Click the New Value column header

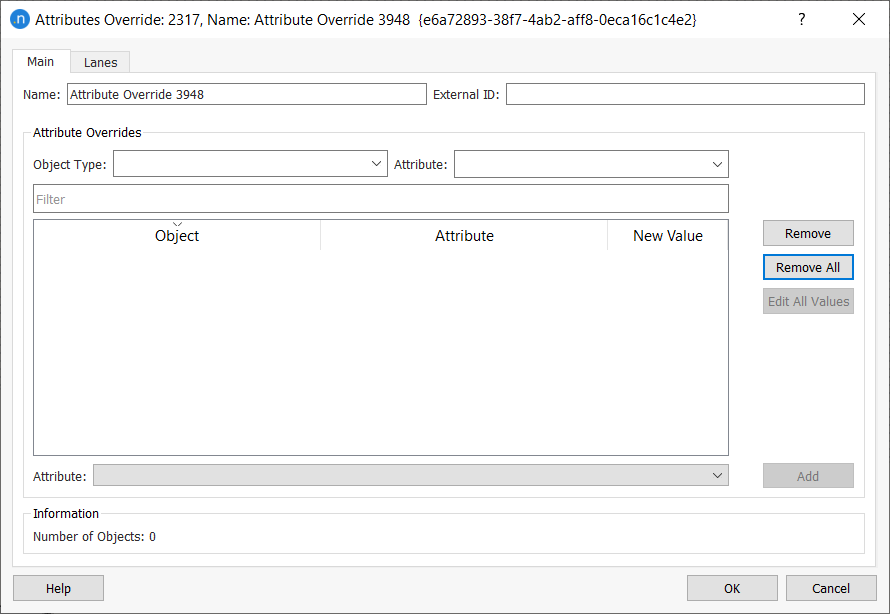point(667,236)
